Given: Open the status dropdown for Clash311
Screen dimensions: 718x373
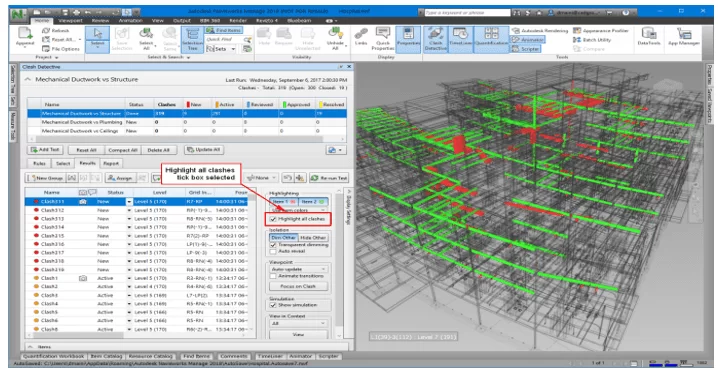Looking at the screenshot, I should tap(130, 202).
